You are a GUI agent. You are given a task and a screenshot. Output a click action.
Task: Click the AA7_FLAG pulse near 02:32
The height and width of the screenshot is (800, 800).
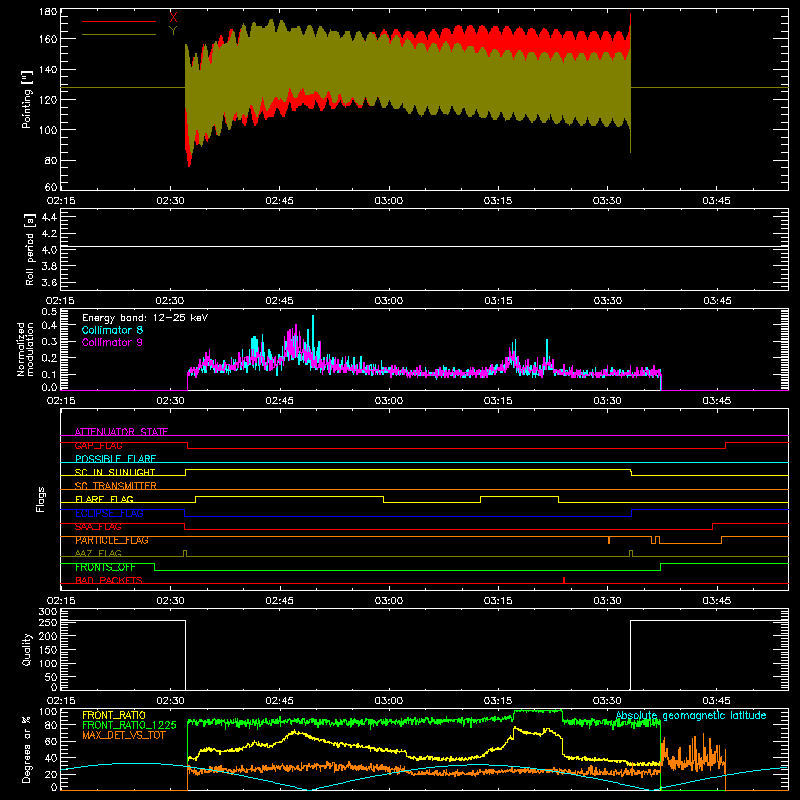[185, 553]
